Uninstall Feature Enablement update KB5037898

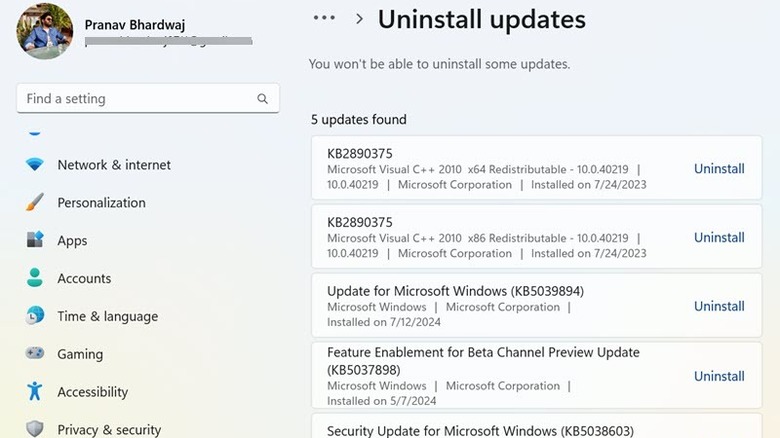[x=719, y=376]
